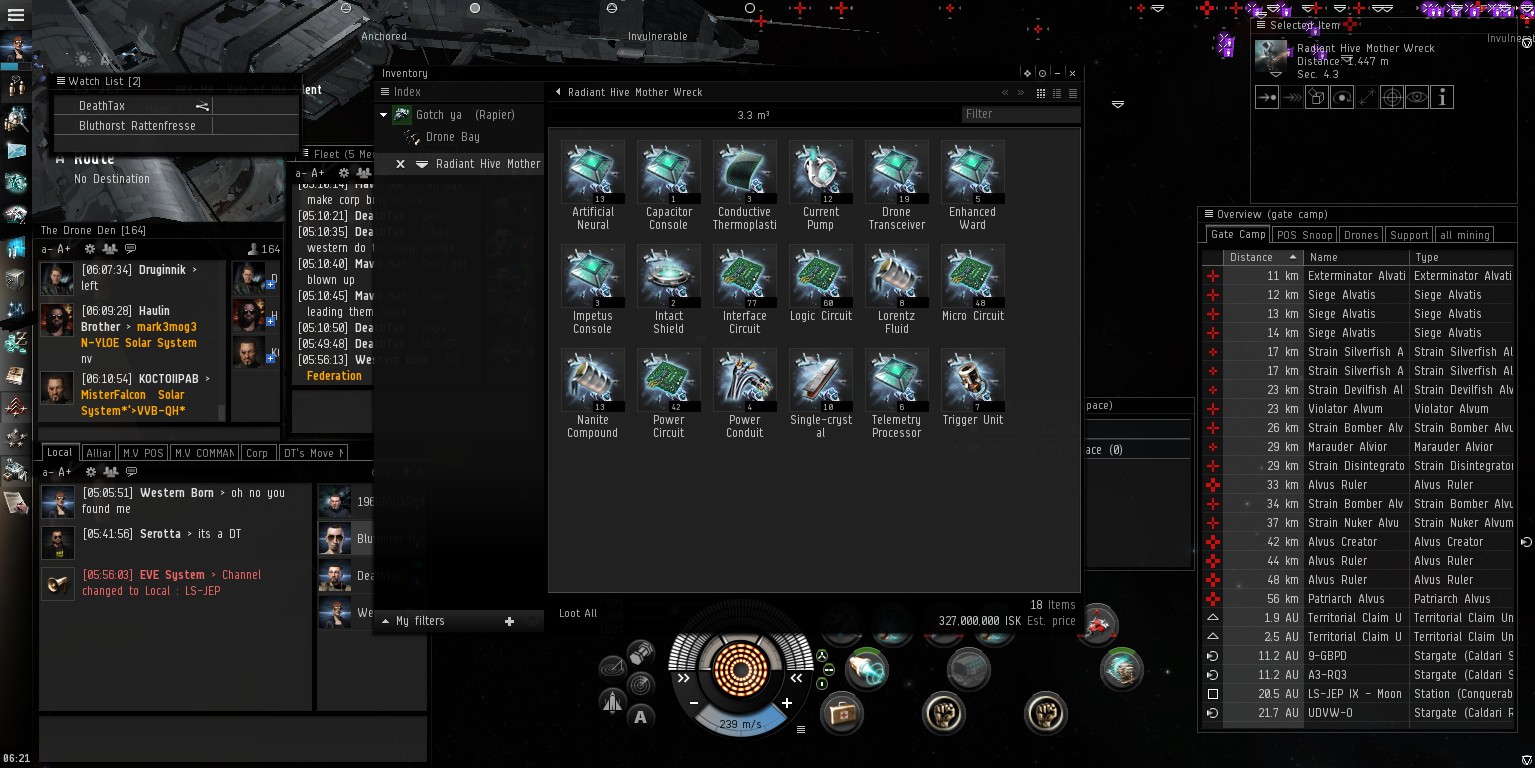Select the Trigger Unit item icon
Image resolution: width=1535 pixels, height=768 pixels.
(973, 380)
